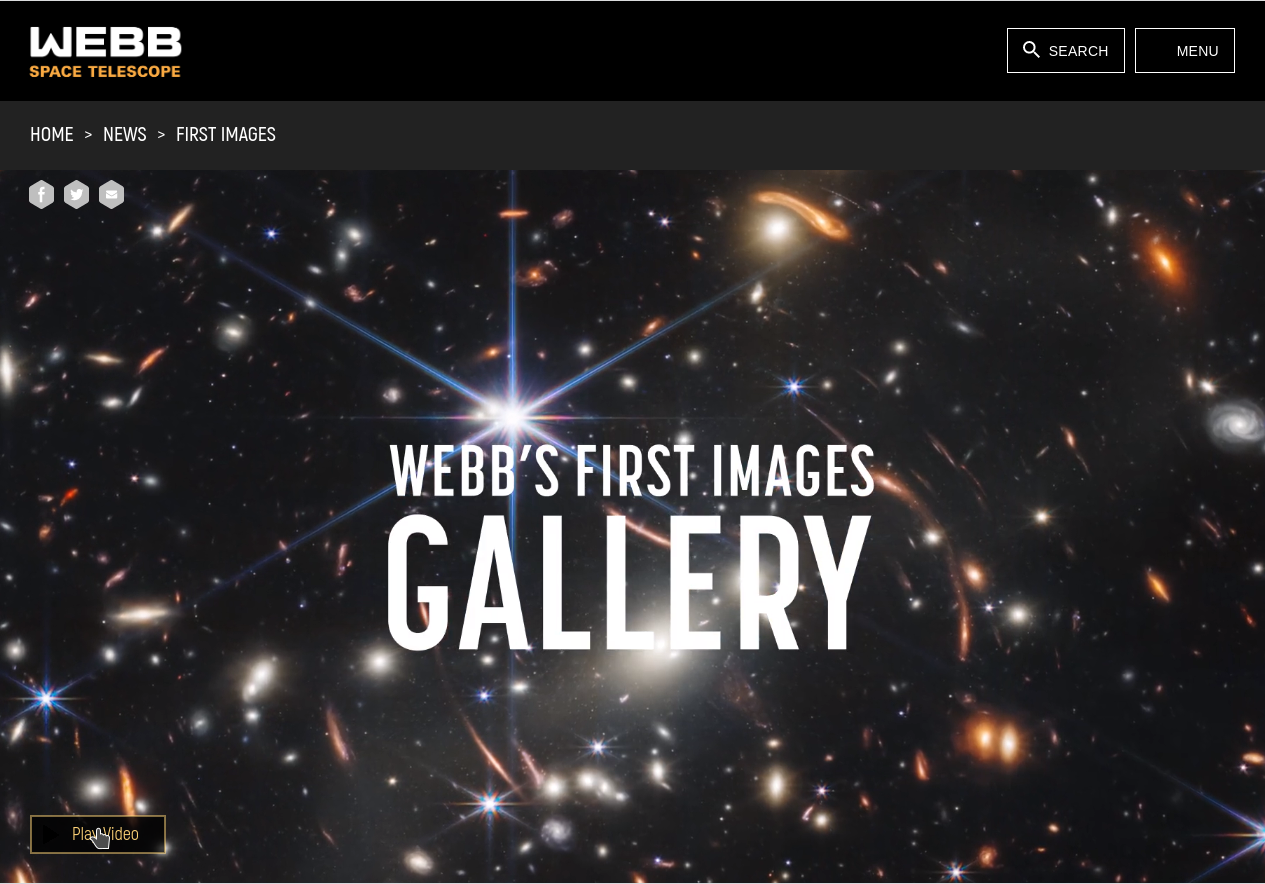Image resolution: width=1265 pixels, height=884 pixels.
Task: Click the spiral galaxy at right edge
Action: point(1236,422)
